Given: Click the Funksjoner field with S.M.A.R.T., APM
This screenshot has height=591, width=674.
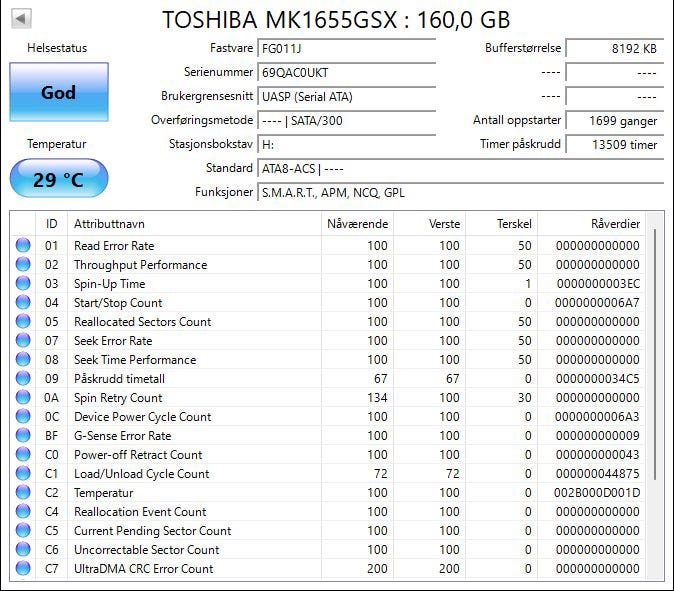Looking at the screenshot, I should [460, 193].
